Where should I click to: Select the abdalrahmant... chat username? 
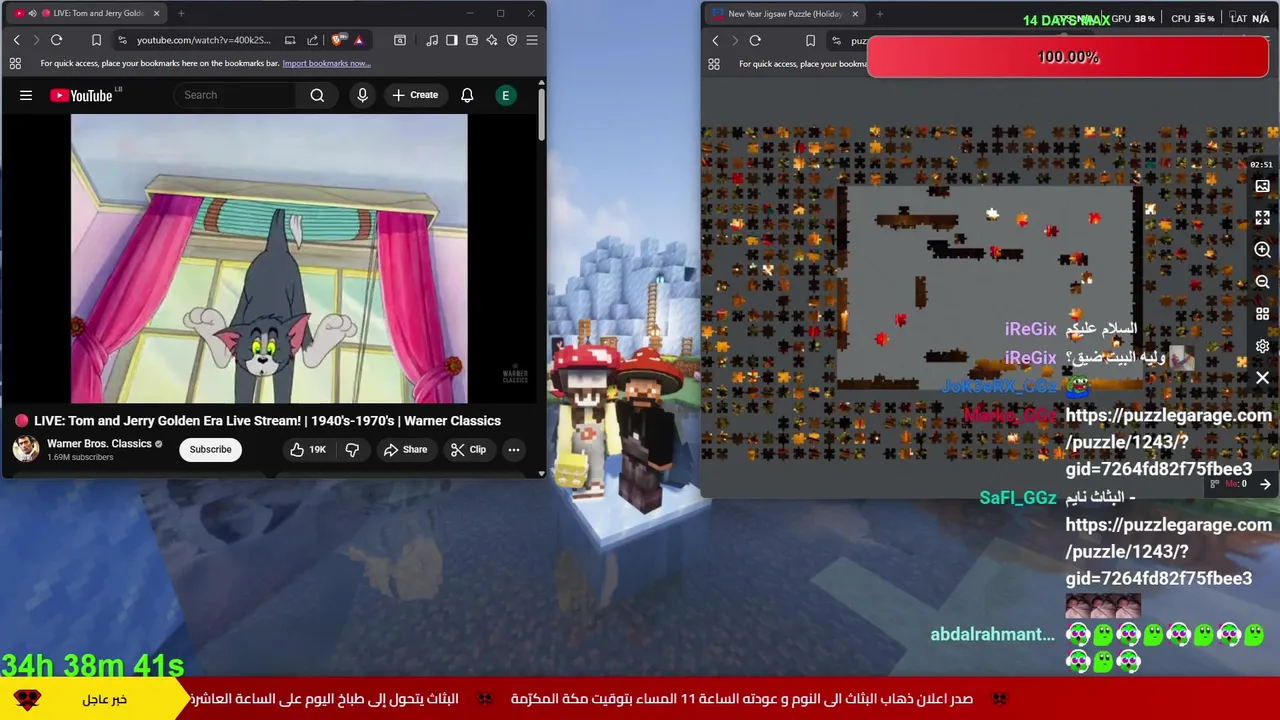click(x=992, y=635)
